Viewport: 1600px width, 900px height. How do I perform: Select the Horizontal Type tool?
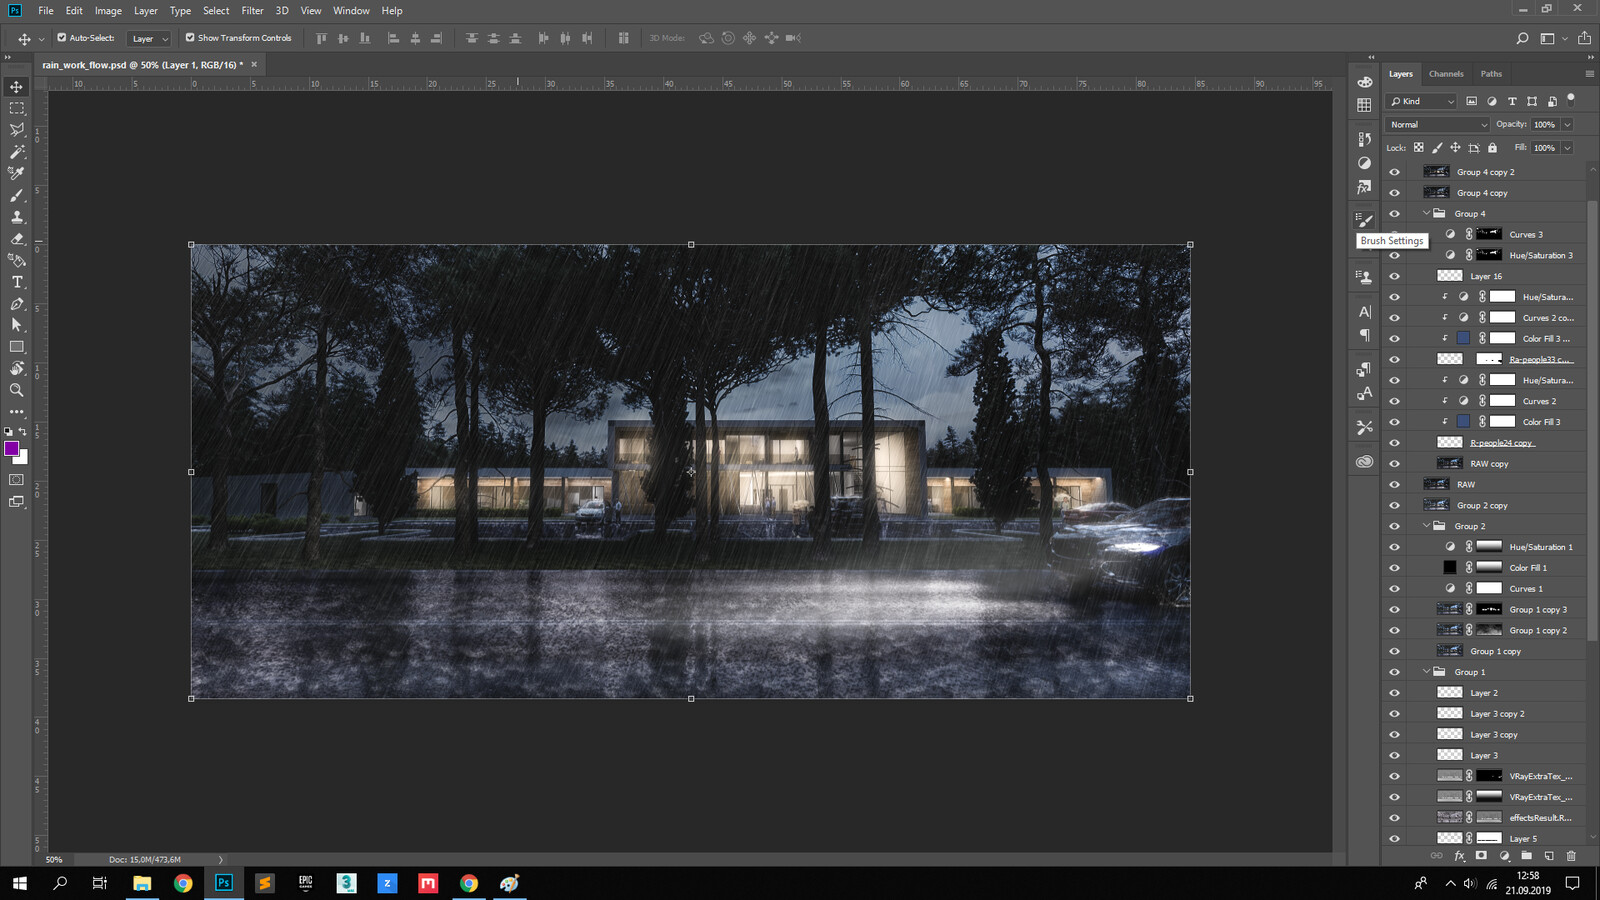[17, 282]
